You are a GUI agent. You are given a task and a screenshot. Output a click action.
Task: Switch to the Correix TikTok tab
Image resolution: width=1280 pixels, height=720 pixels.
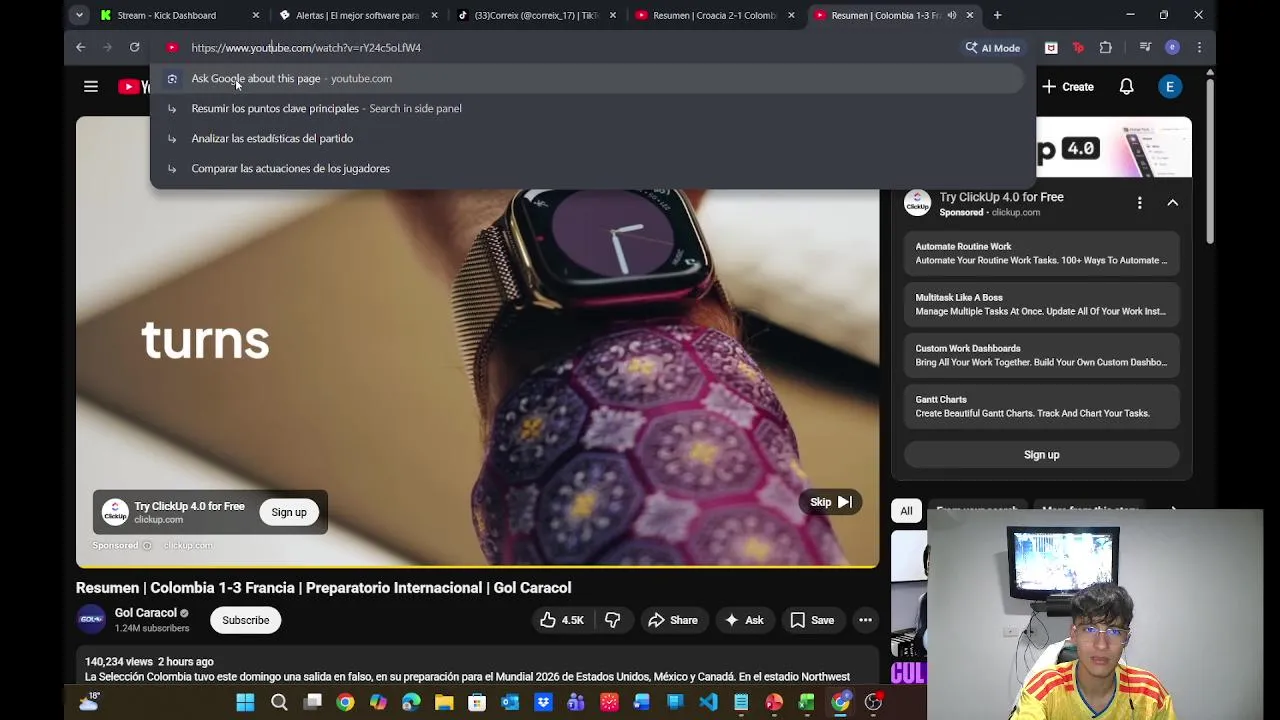point(536,15)
